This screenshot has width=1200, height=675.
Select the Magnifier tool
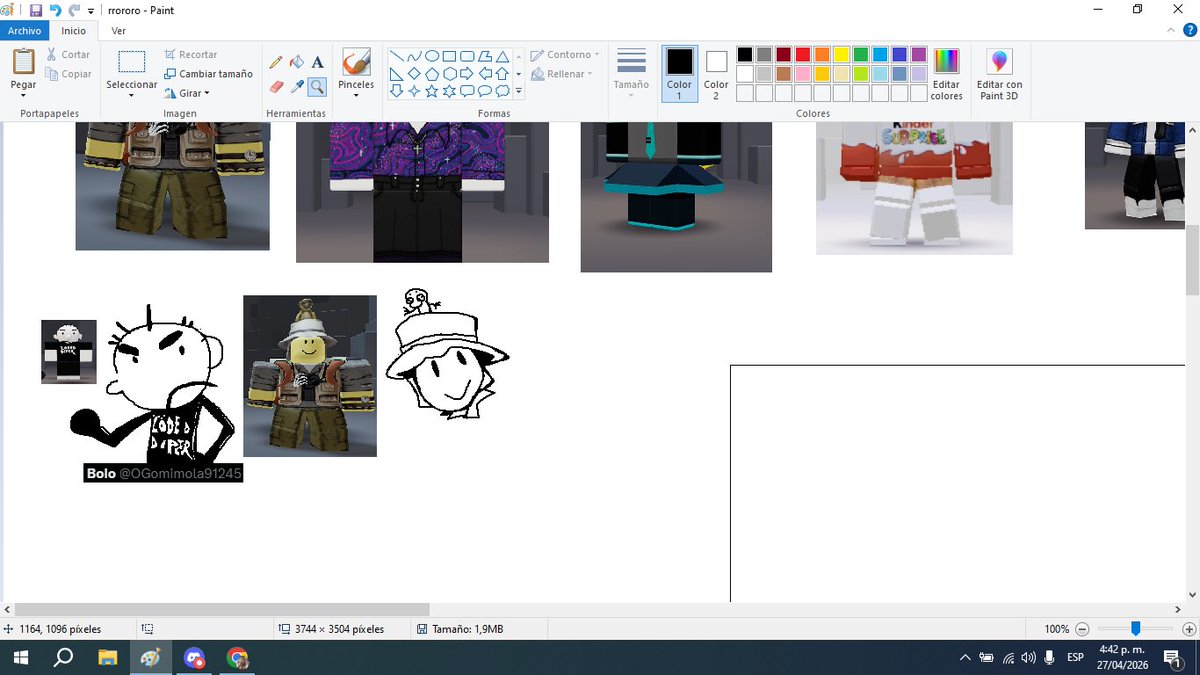(317, 86)
